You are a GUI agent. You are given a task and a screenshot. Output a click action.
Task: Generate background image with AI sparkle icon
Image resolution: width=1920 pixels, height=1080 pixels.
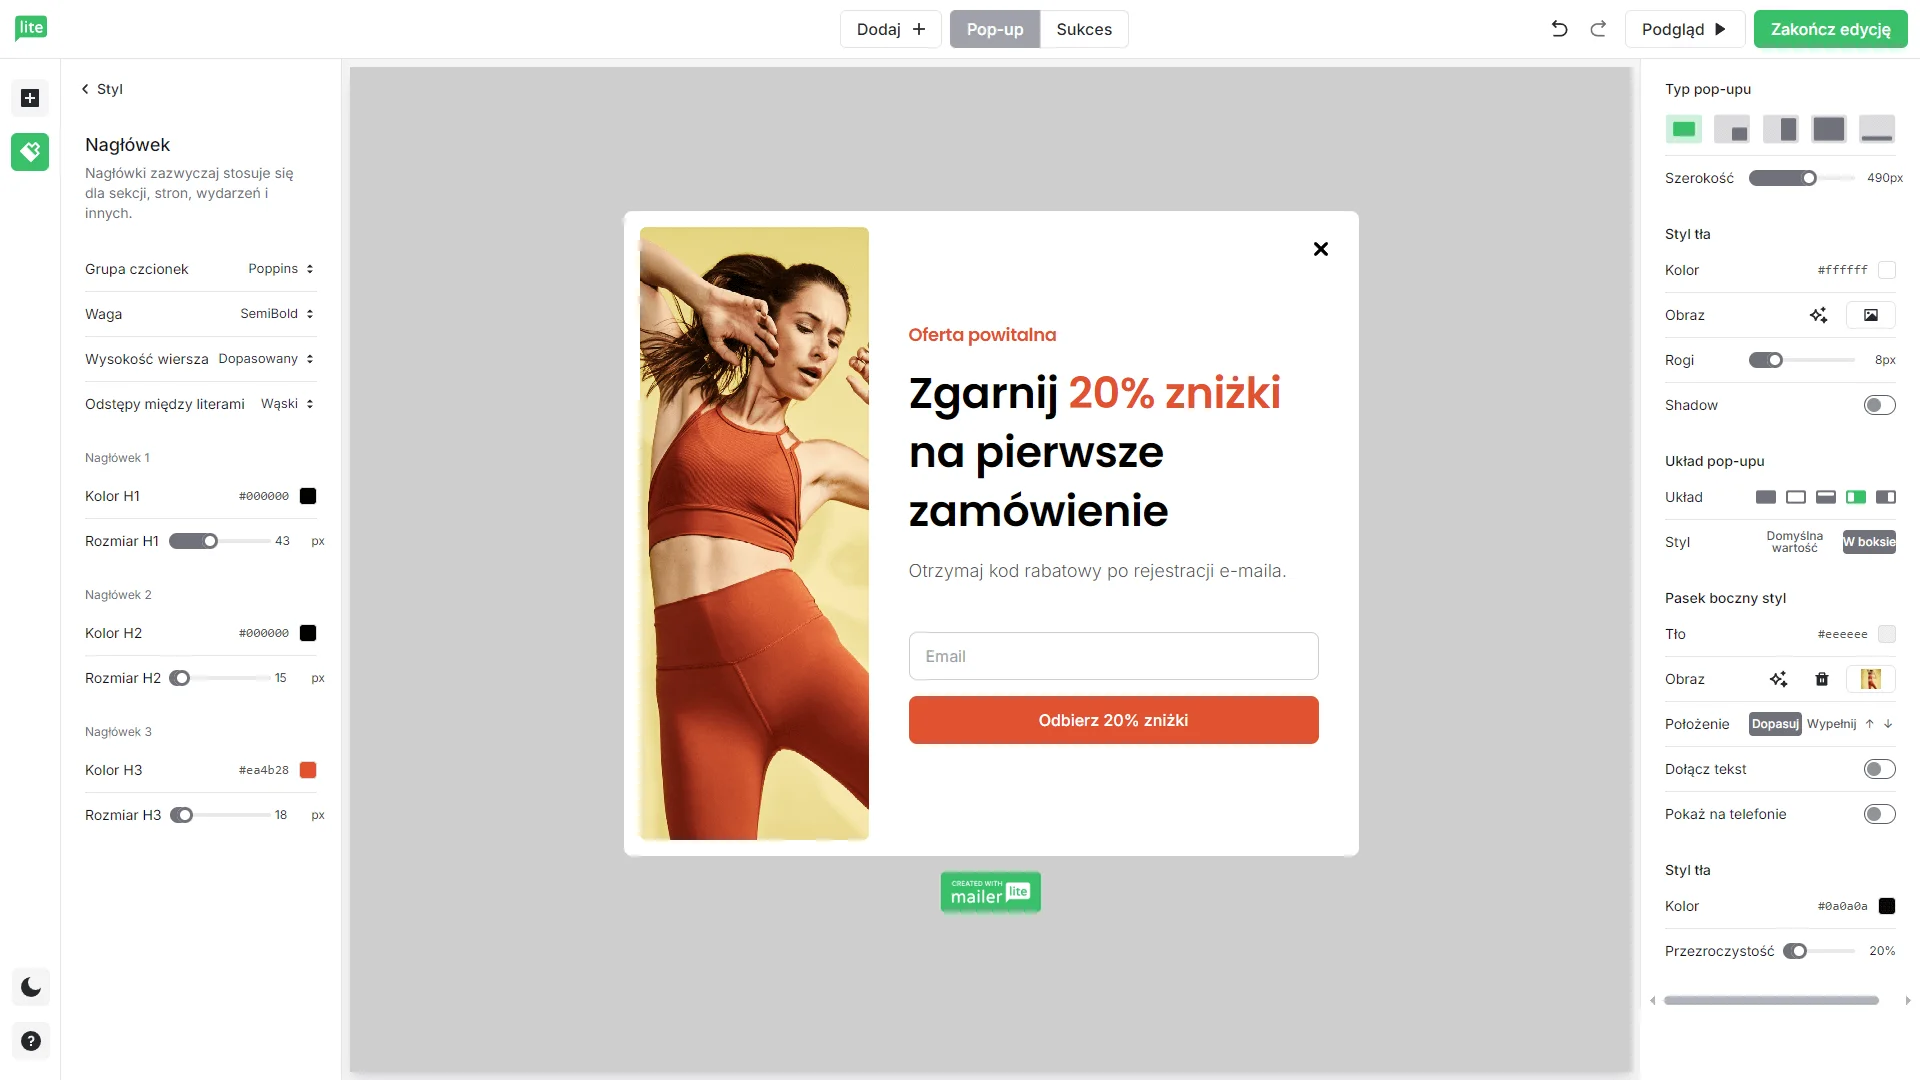tap(1818, 315)
